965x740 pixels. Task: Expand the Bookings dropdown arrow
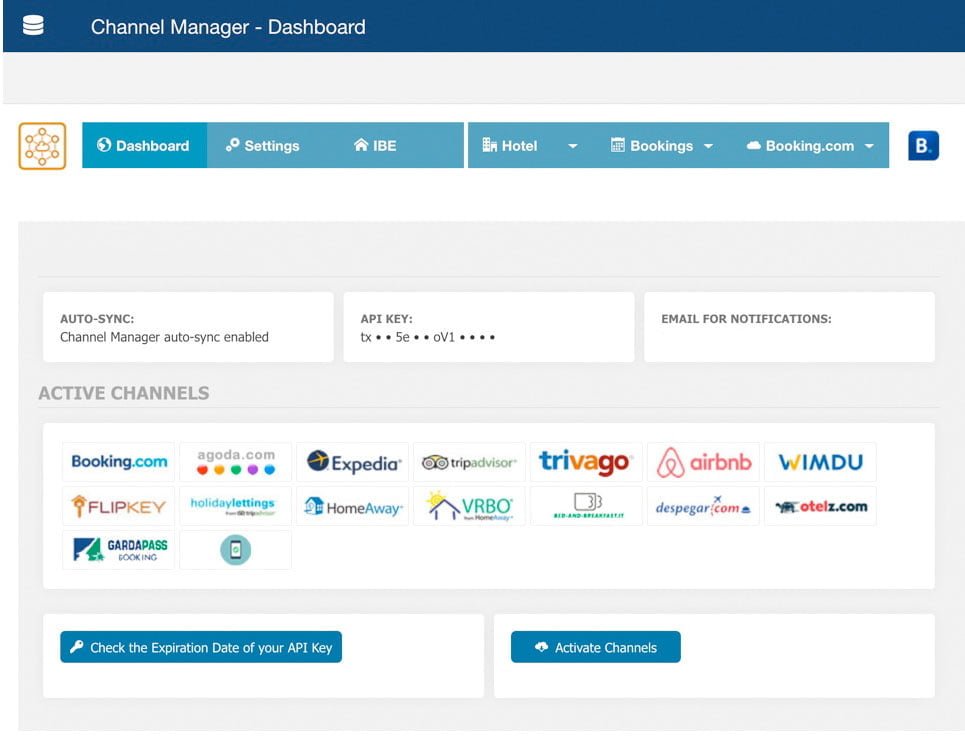(708, 147)
